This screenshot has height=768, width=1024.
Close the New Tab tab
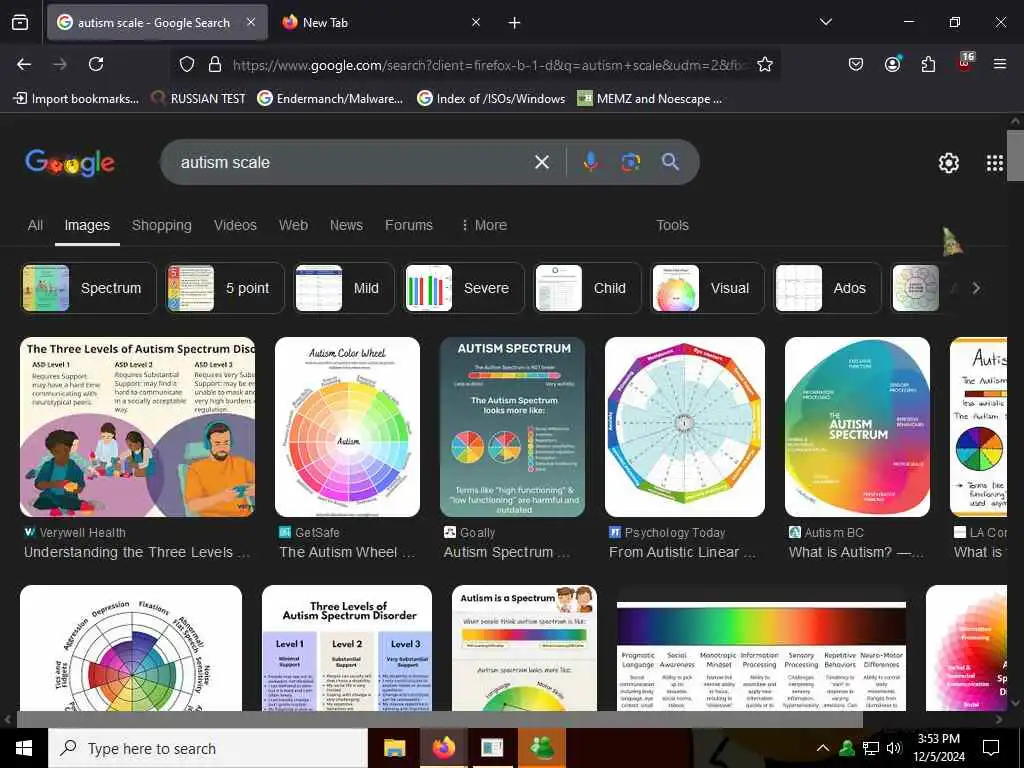(x=476, y=22)
